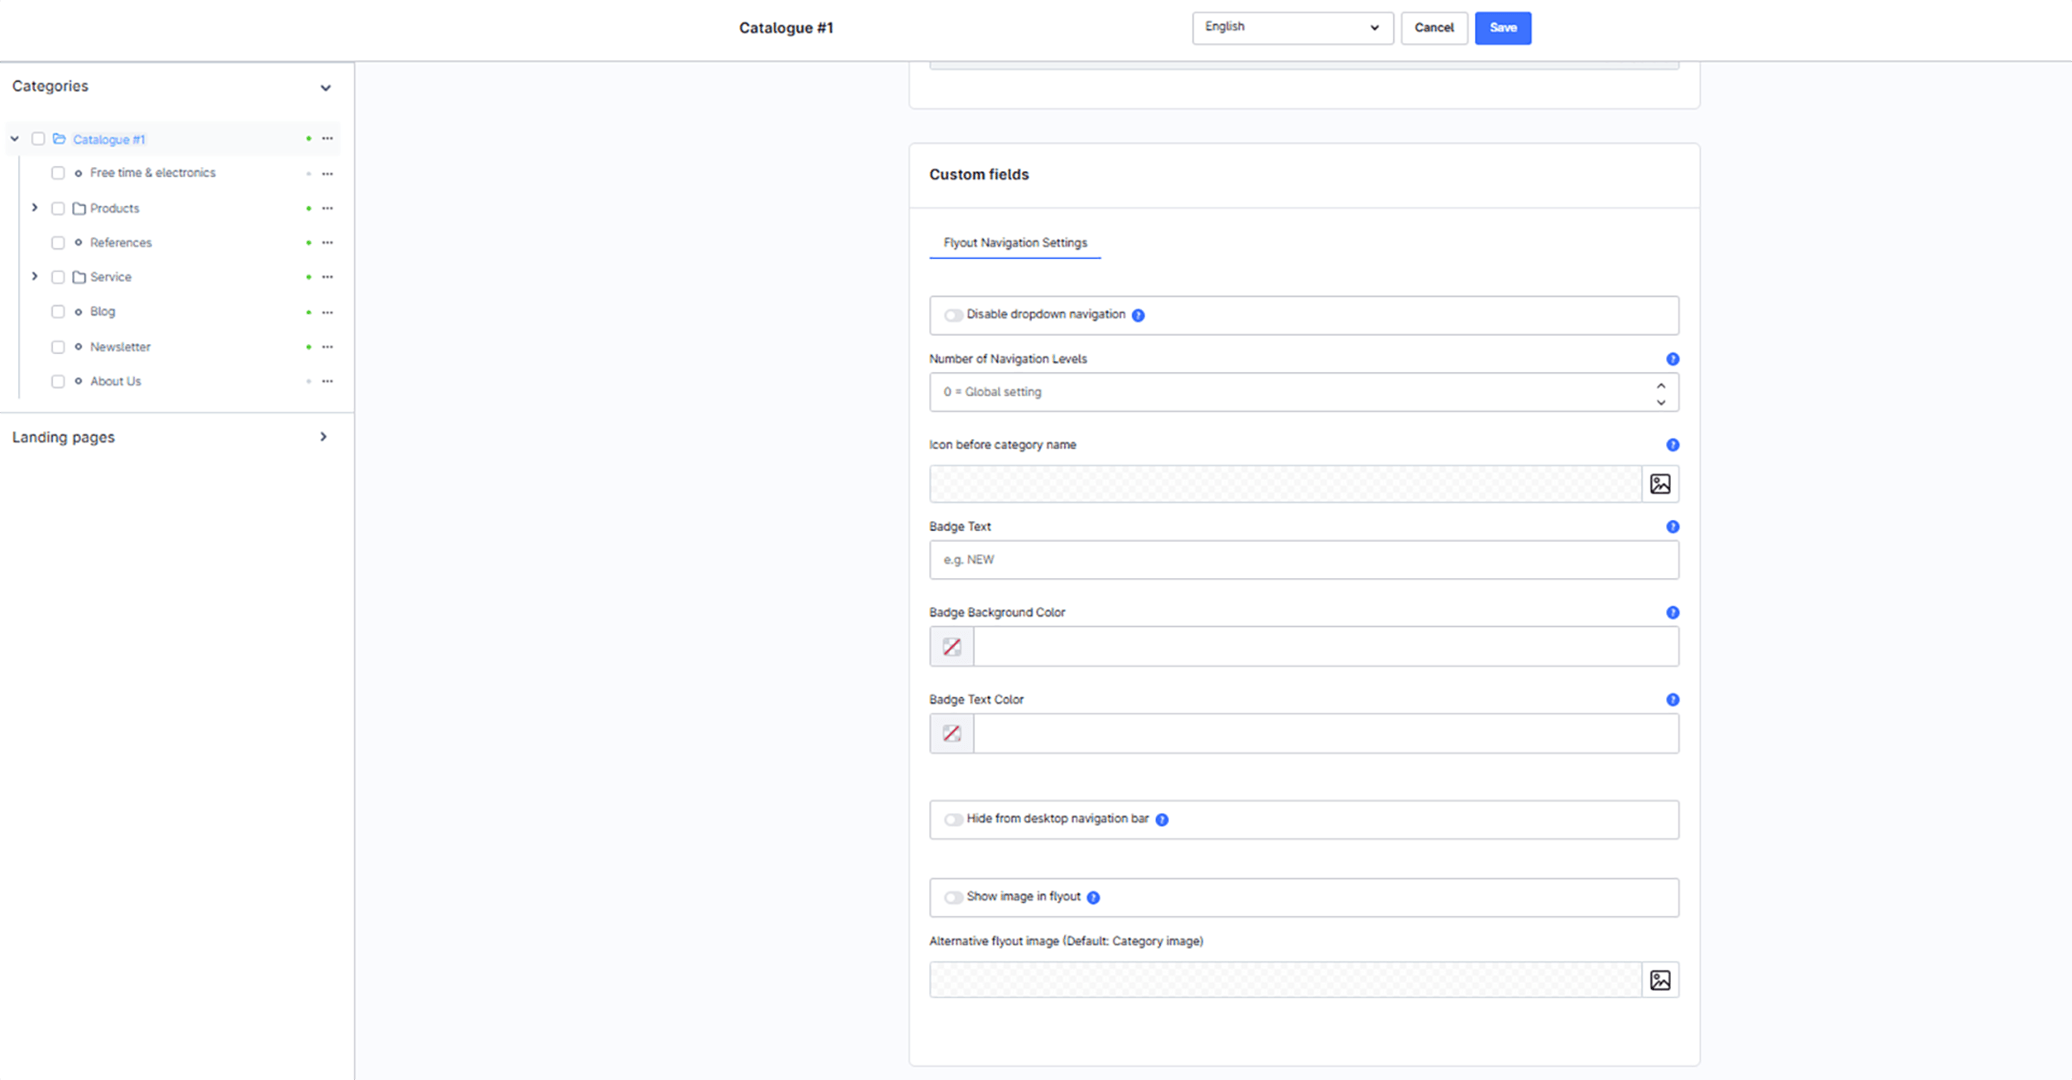Check the Products checkbox
This screenshot has width=2072, height=1080.
coord(58,208)
